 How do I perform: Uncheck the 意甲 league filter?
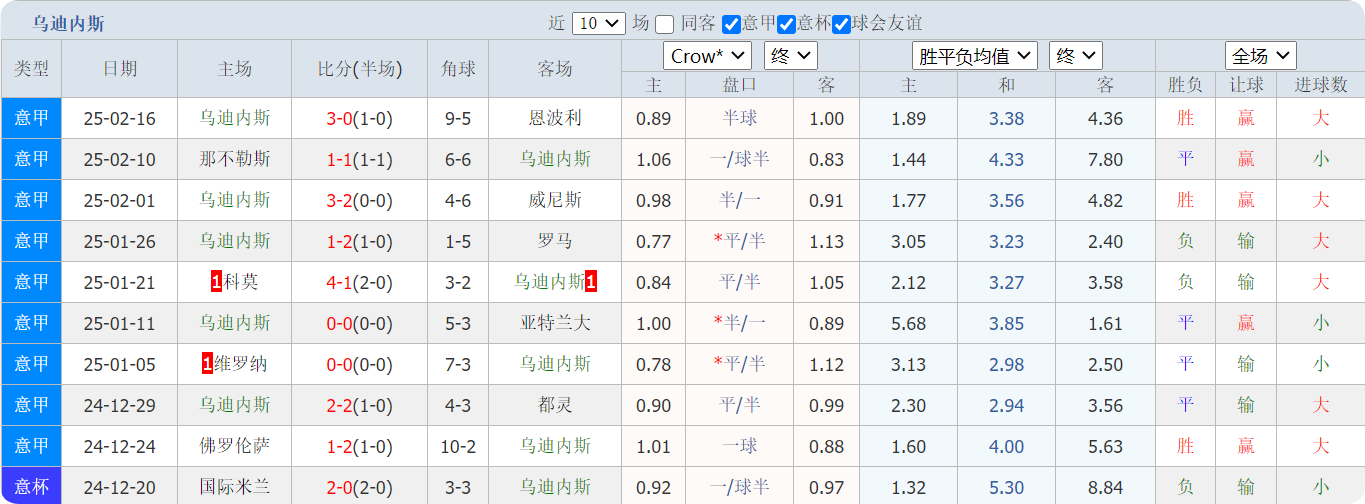pyautogui.click(x=732, y=24)
